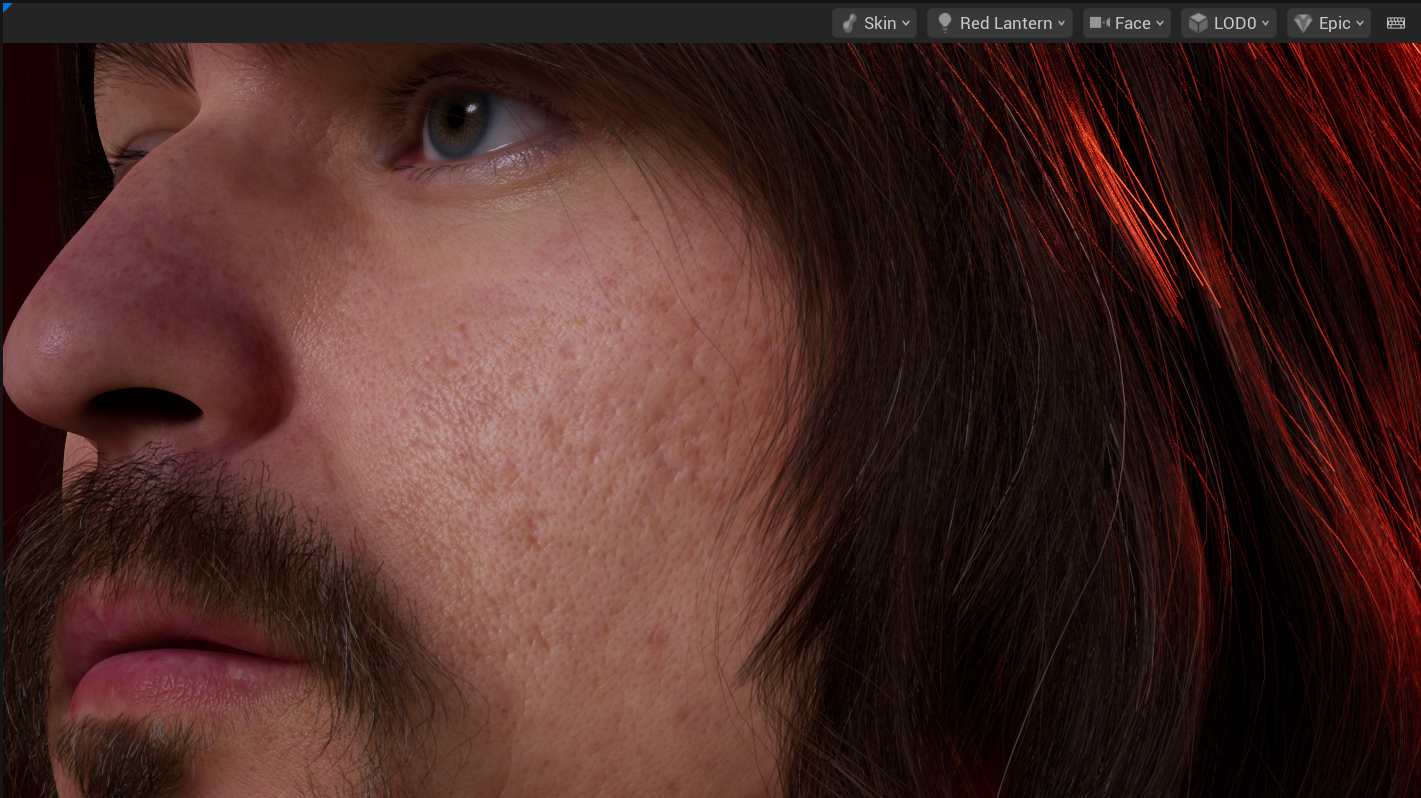Click the LOD0 chevron arrow
The height and width of the screenshot is (798, 1421).
tap(1265, 23)
